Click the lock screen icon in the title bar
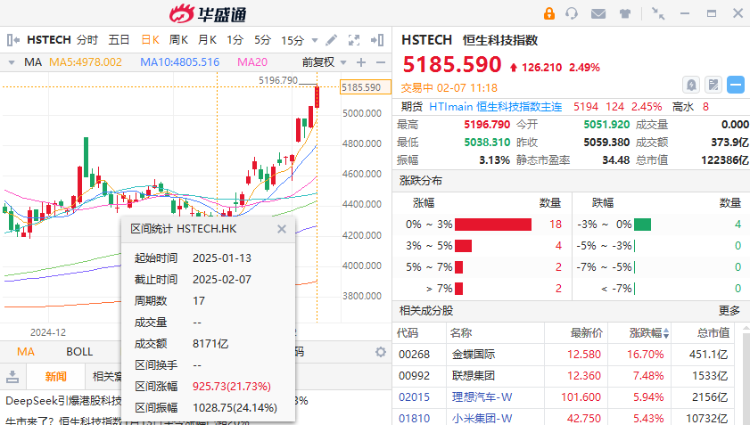This screenshot has height=425, width=750. tap(549, 13)
